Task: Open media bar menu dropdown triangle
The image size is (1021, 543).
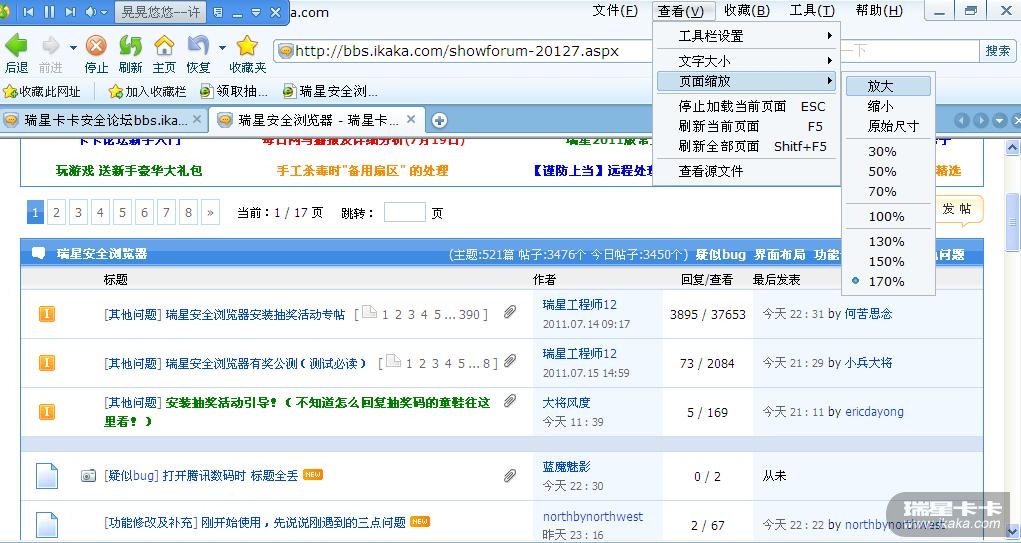Action: tap(256, 12)
